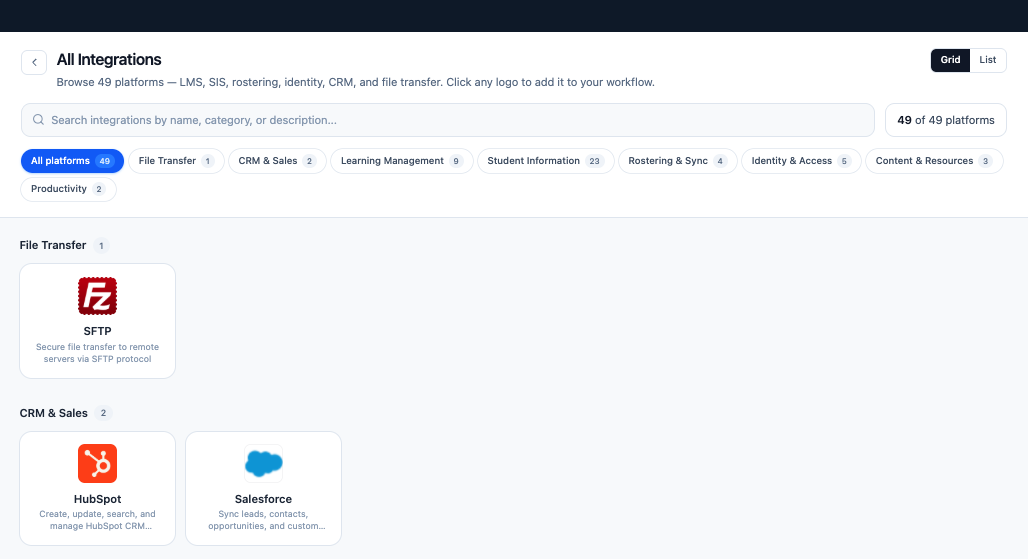Select the All platforms filter

tap(72, 161)
